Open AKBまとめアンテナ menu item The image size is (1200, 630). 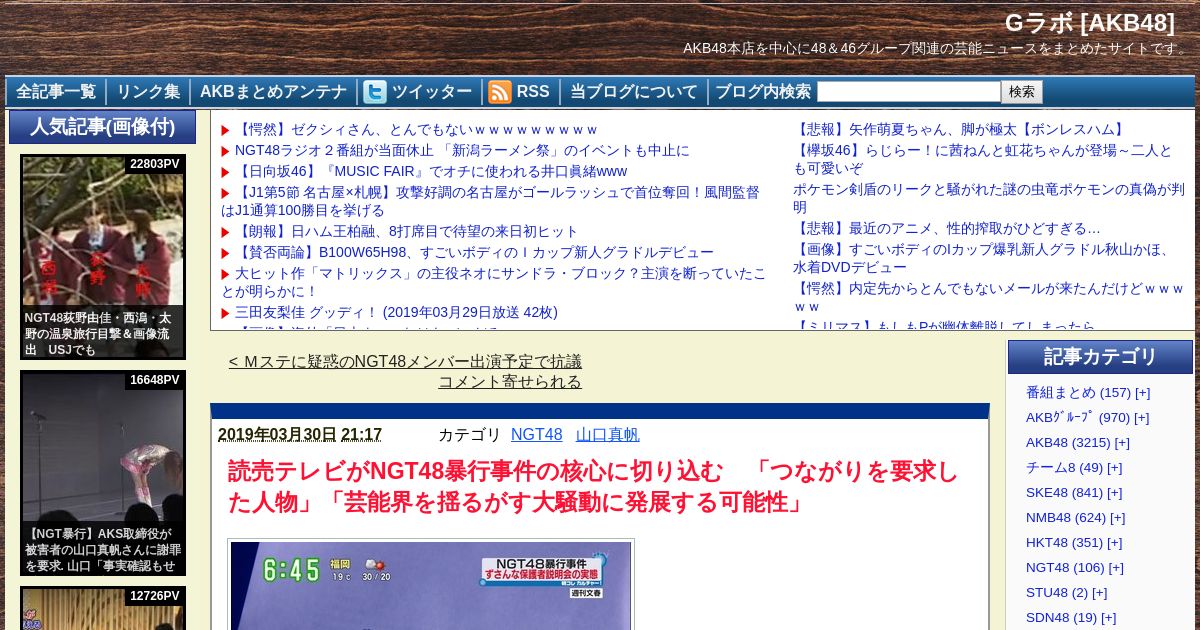click(273, 92)
